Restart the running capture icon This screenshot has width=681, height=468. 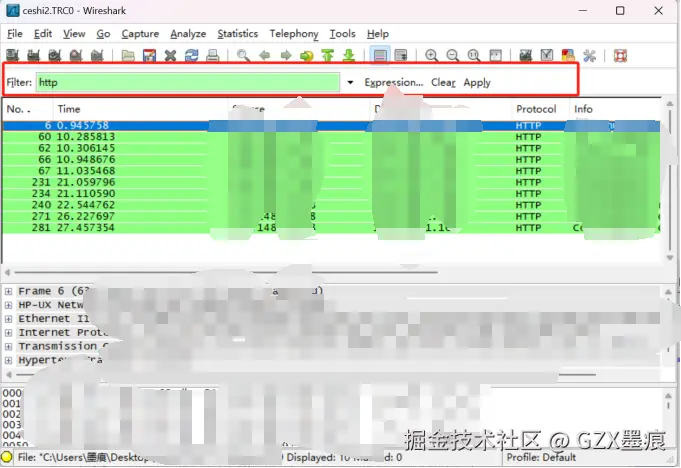pos(97,55)
